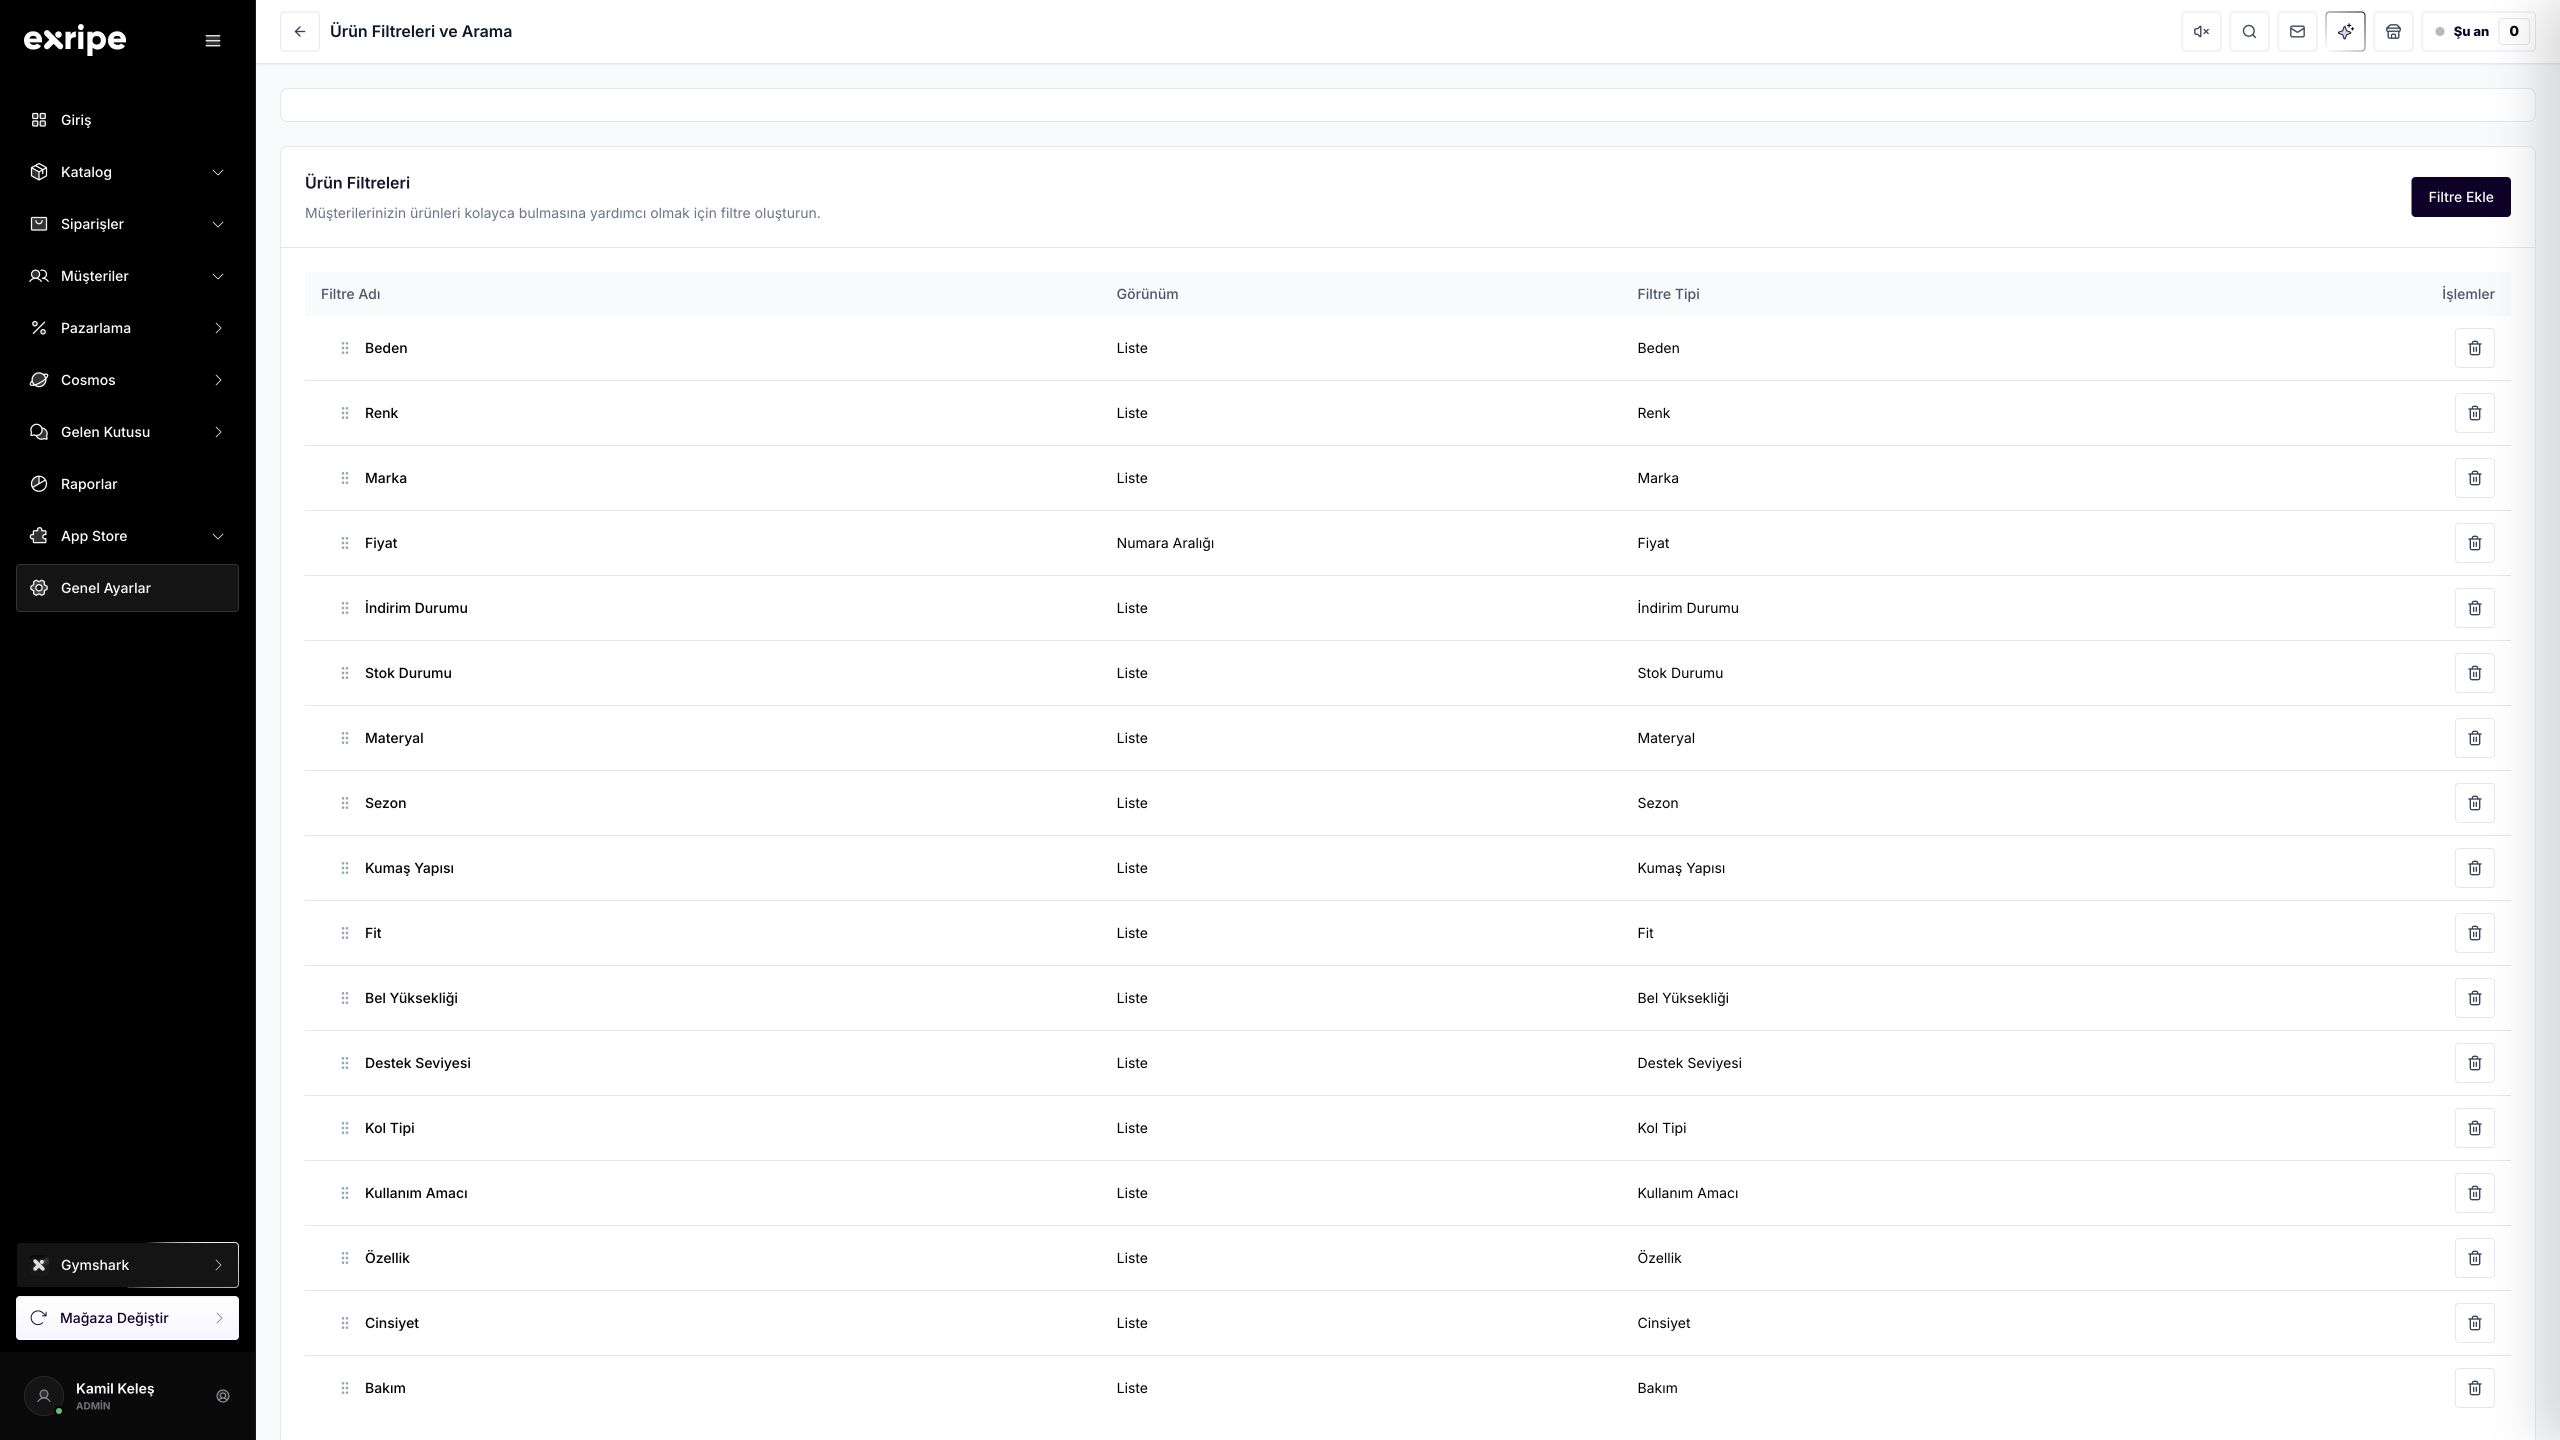Click drag handle beside Materyal filter
The height and width of the screenshot is (1440, 2560).
tap(344, 738)
